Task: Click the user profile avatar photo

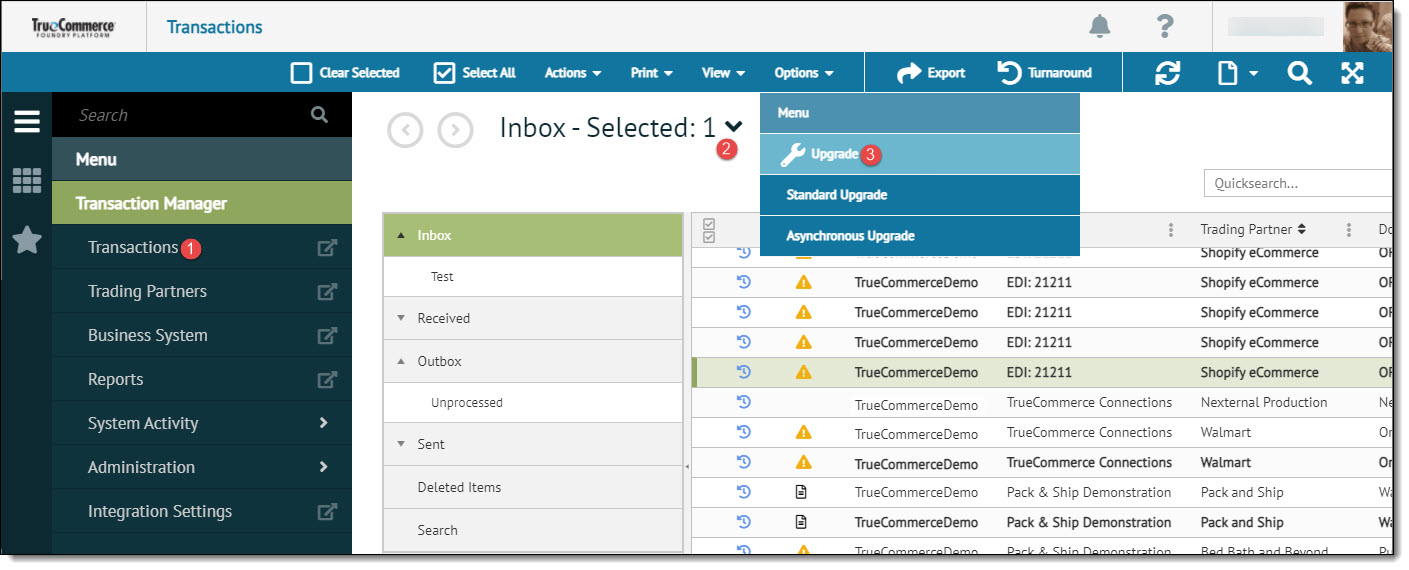Action: (x=1367, y=26)
